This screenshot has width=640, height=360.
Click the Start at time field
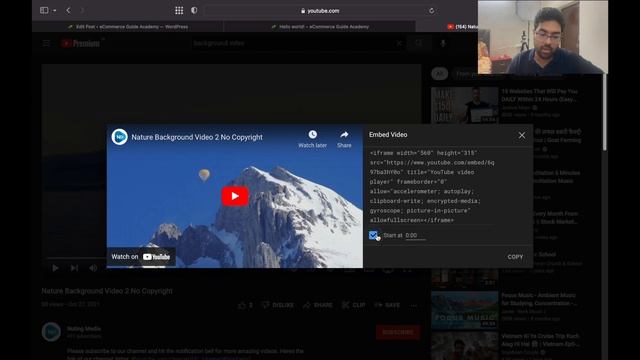pos(416,236)
